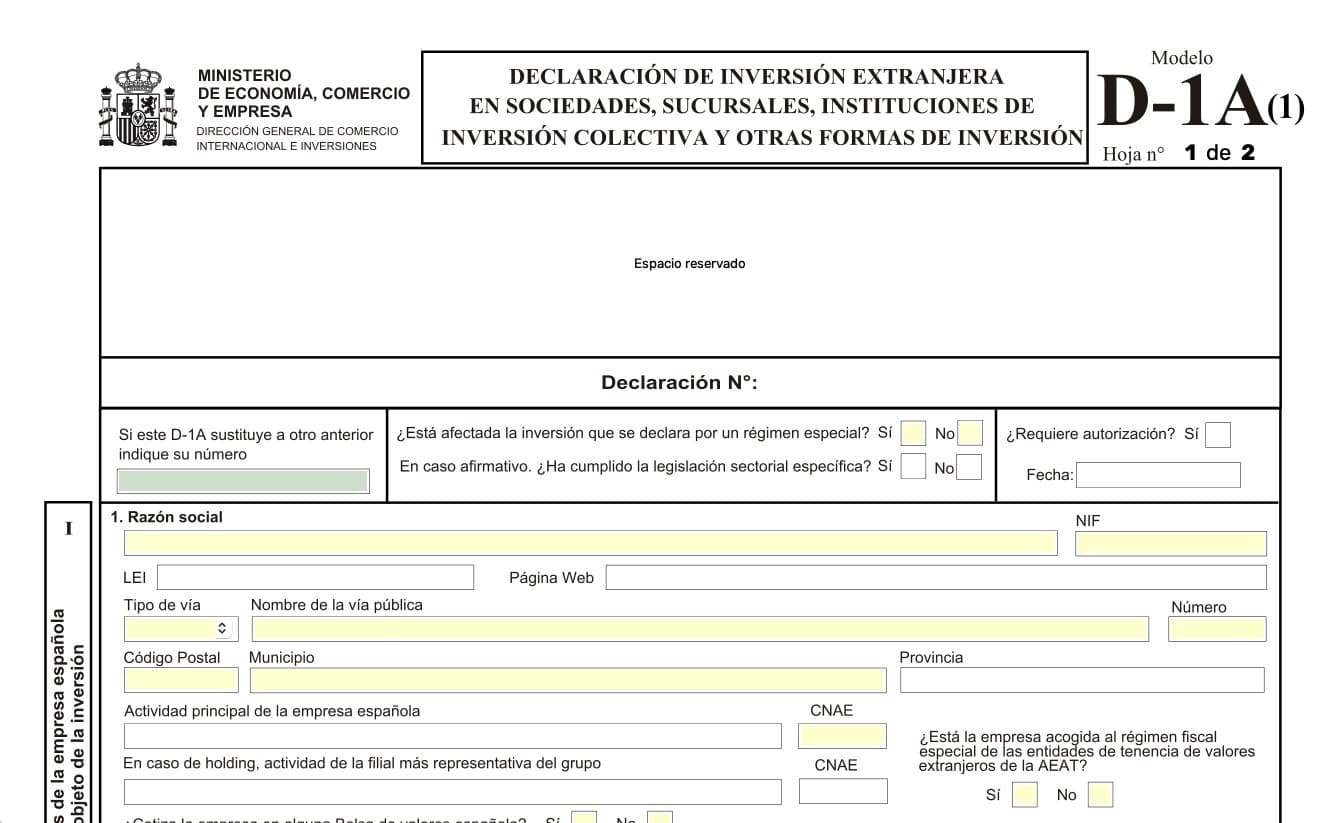
Task: Open the Tipo de vía dropdown
Action: tap(180, 628)
